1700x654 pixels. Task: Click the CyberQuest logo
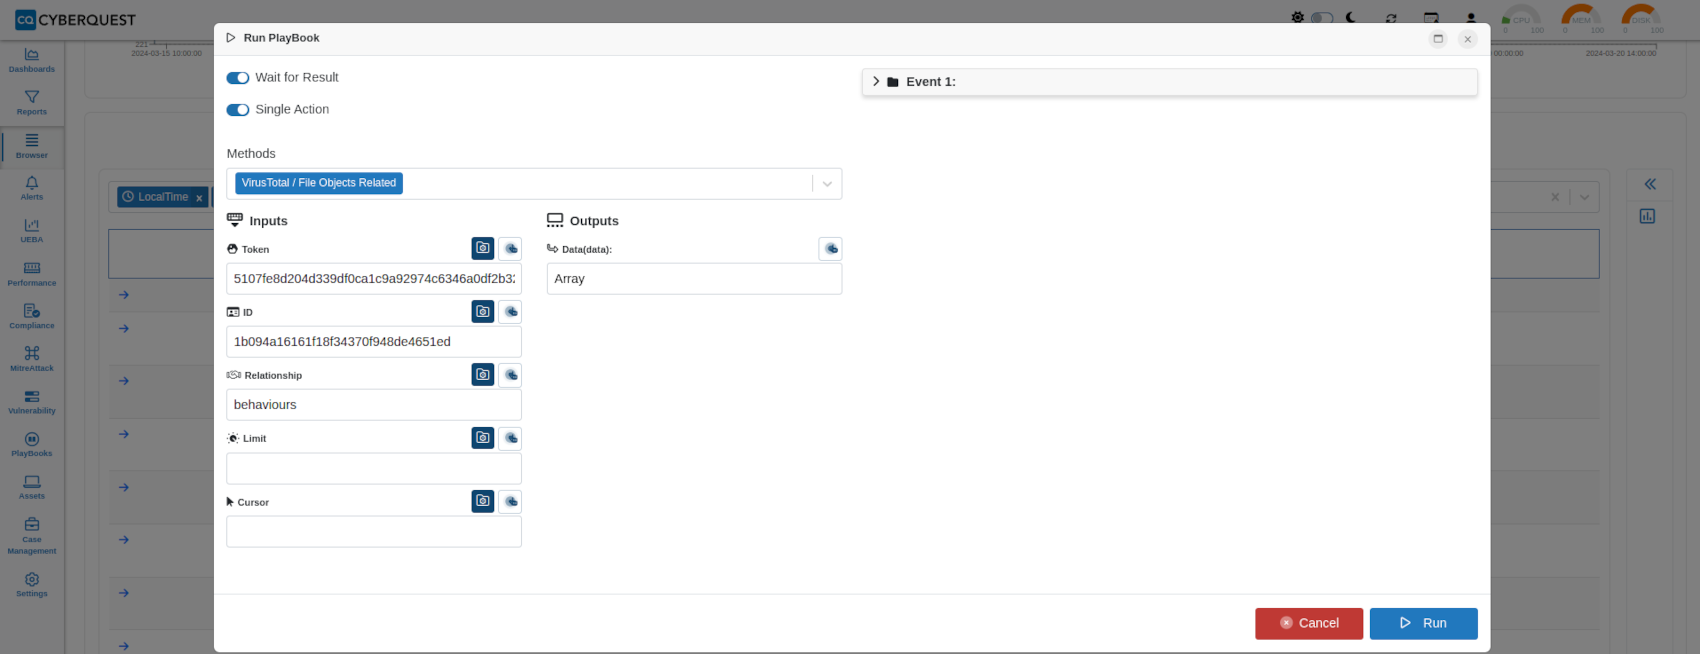(75, 20)
